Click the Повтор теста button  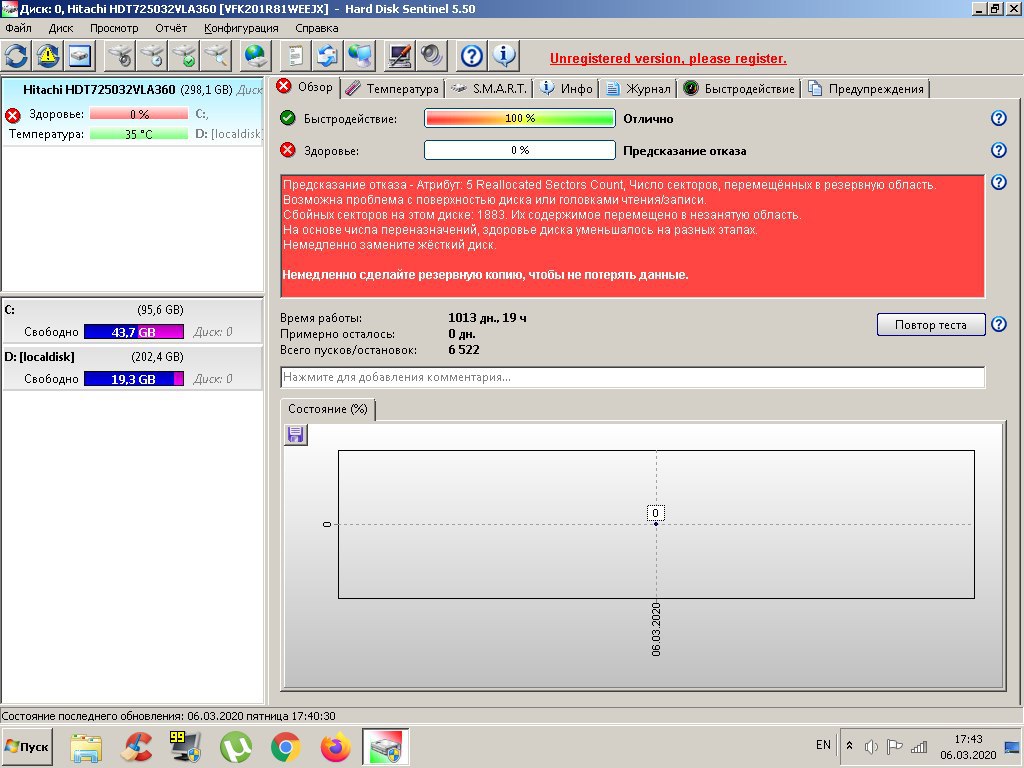tap(931, 325)
